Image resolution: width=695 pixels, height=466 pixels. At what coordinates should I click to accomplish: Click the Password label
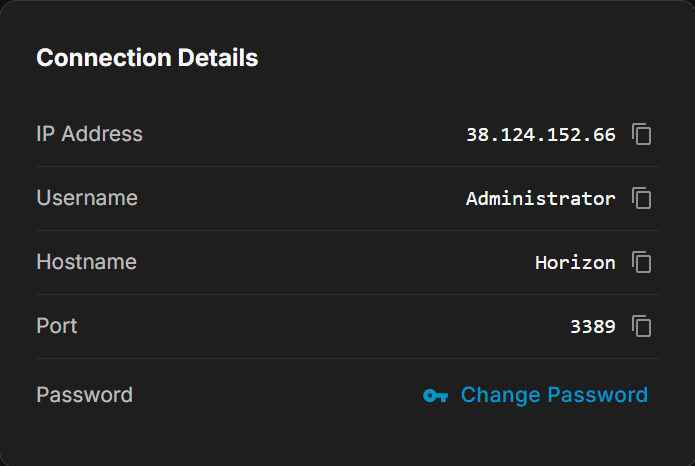coord(84,395)
